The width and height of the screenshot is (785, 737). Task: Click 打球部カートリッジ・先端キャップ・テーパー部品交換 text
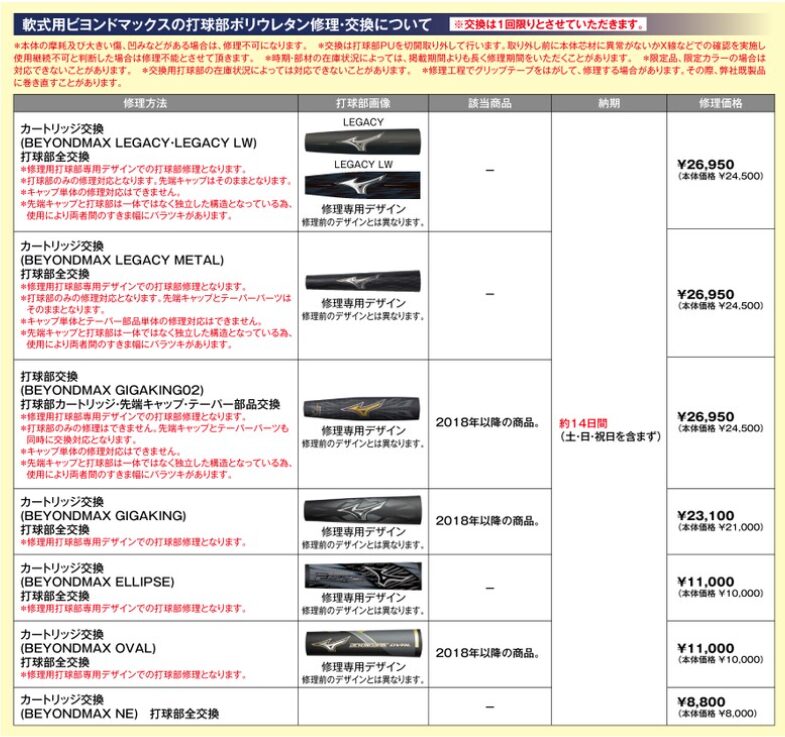(150, 404)
